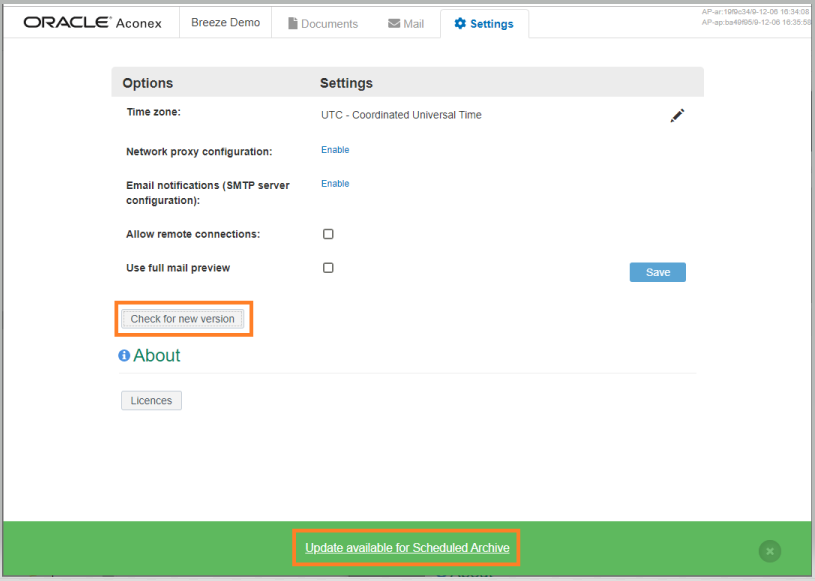815x581 pixels.
Task: Select the Settings tab
Action: 484,24
